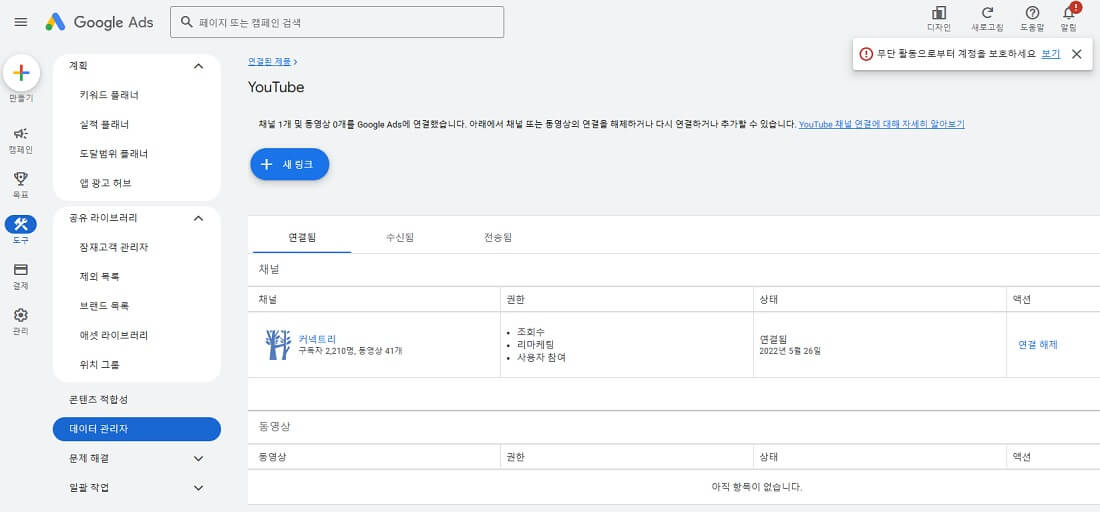Click the 새 링크 button
The height and width of the screenshot is (512, 1100).
pos(290,164)
